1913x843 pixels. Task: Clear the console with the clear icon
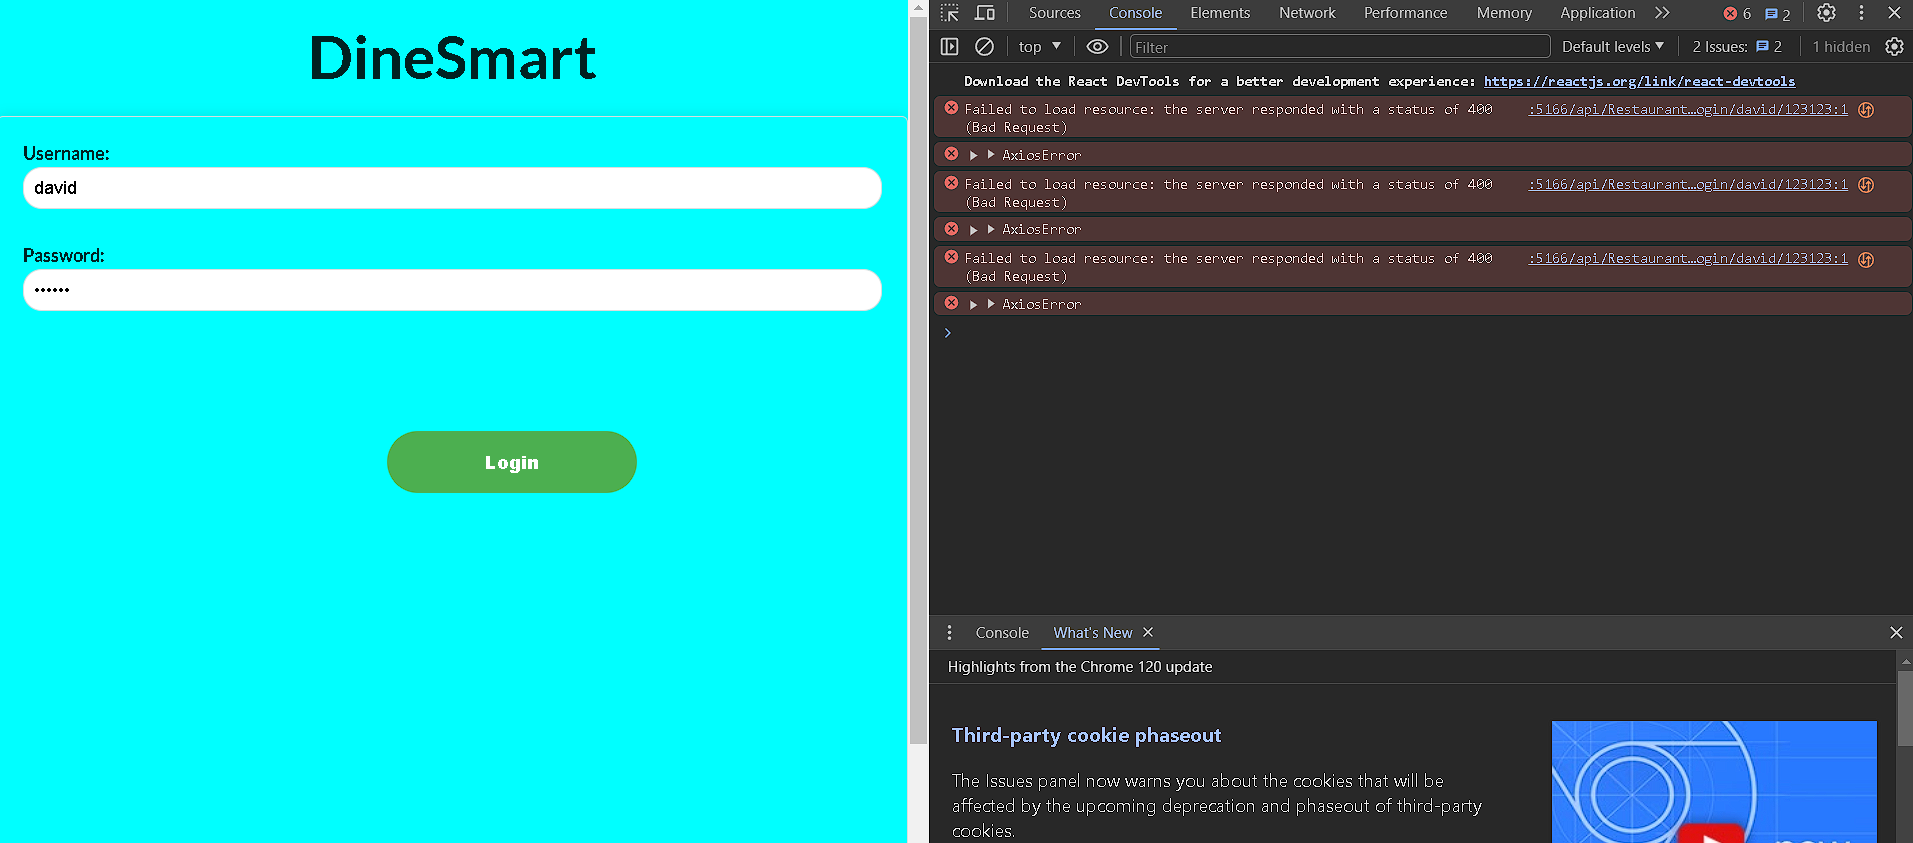984,47
